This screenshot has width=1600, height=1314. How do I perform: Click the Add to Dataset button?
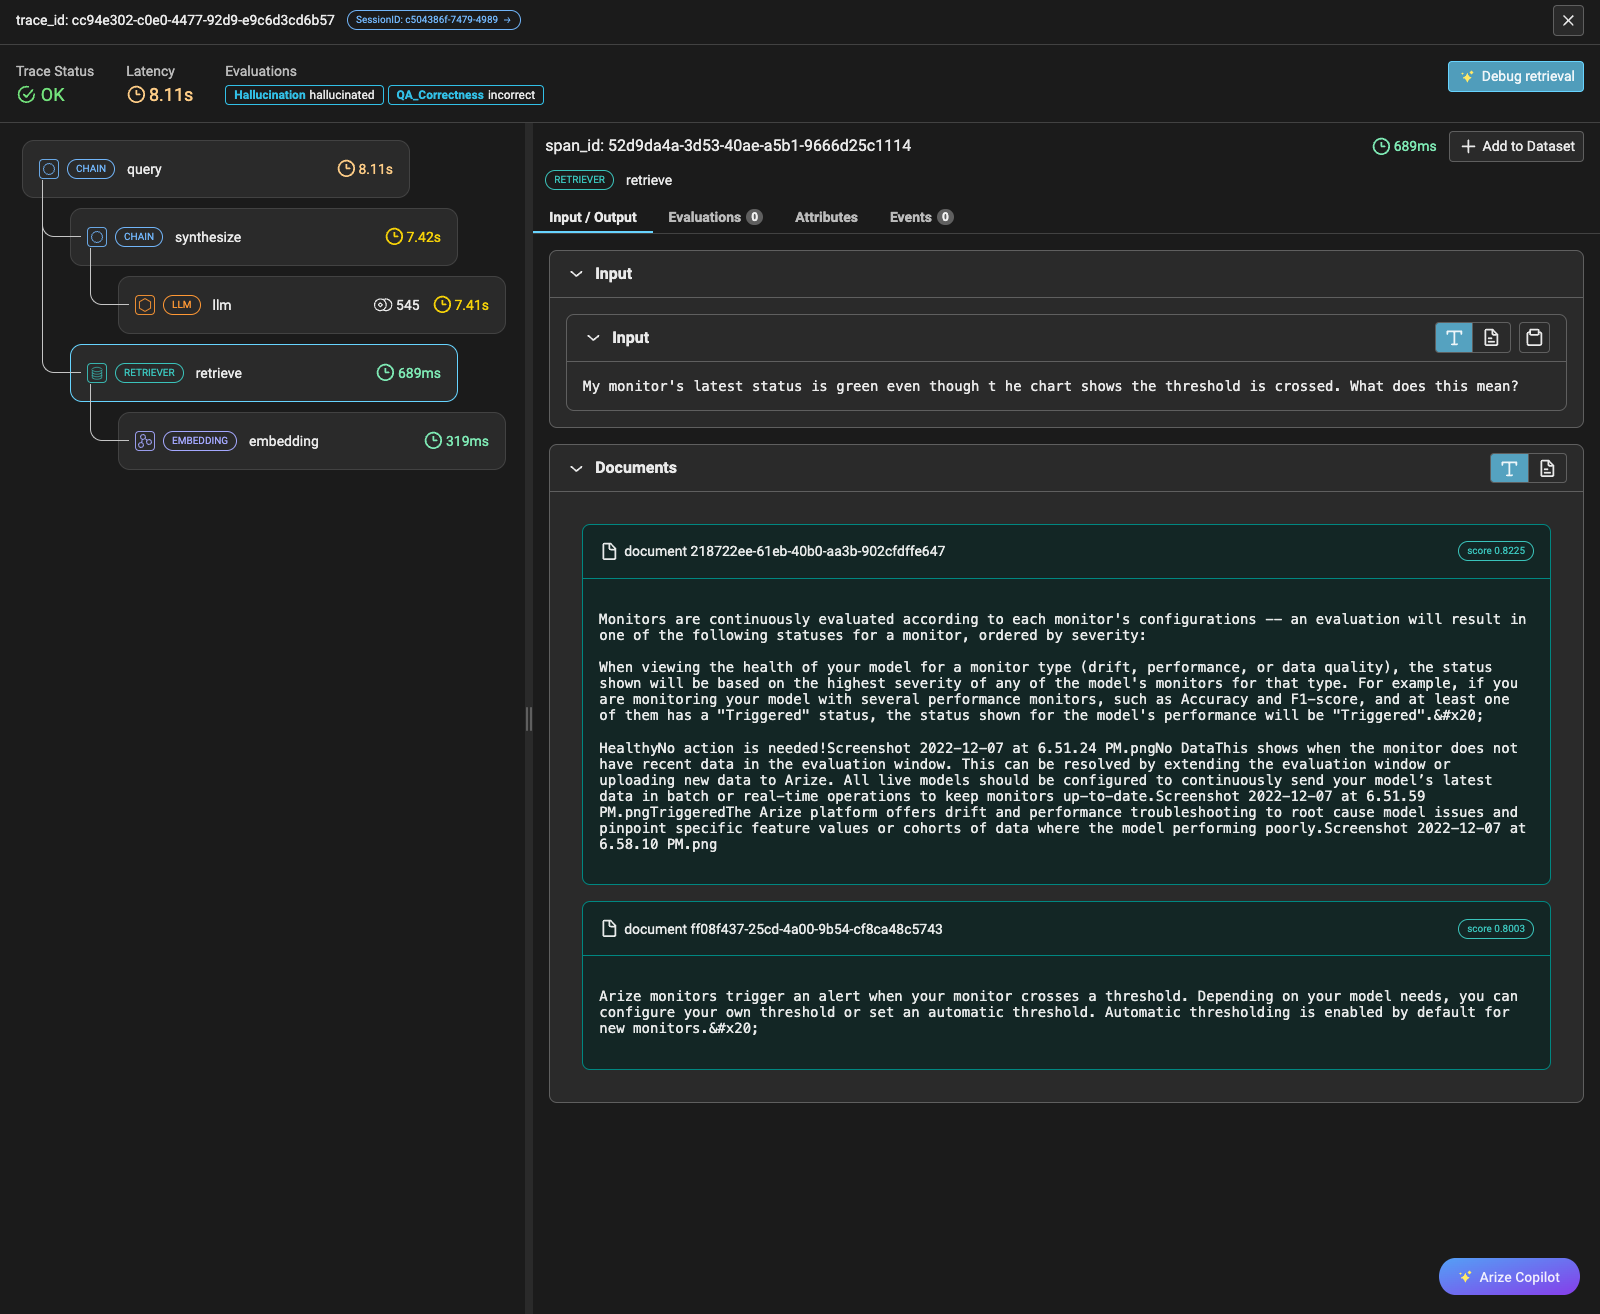point(1515,146)
